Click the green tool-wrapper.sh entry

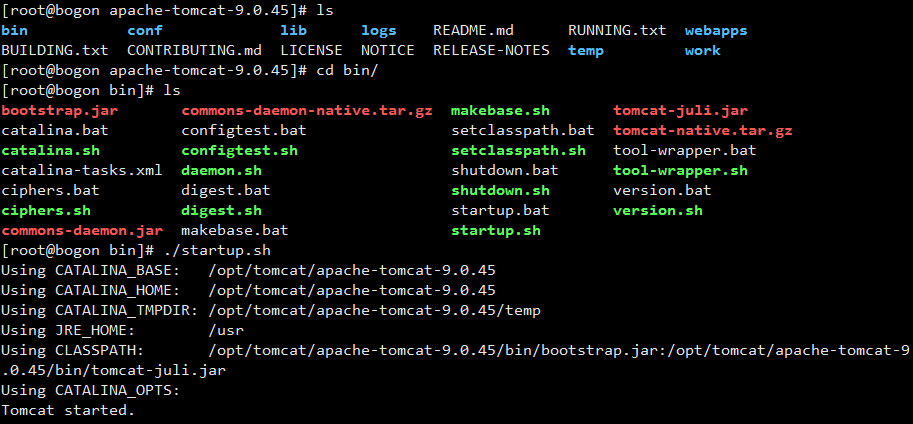click(x=680, y=171)
